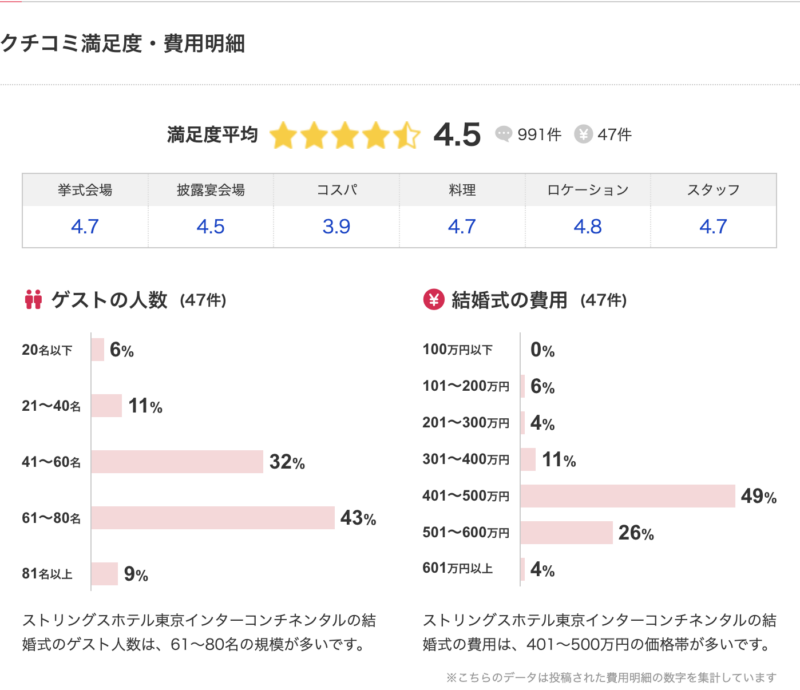The width and height of the screenshot is (800, 690).
Task: Click the 401〜500万円 cost bar
Action: [x=629, y=496]
